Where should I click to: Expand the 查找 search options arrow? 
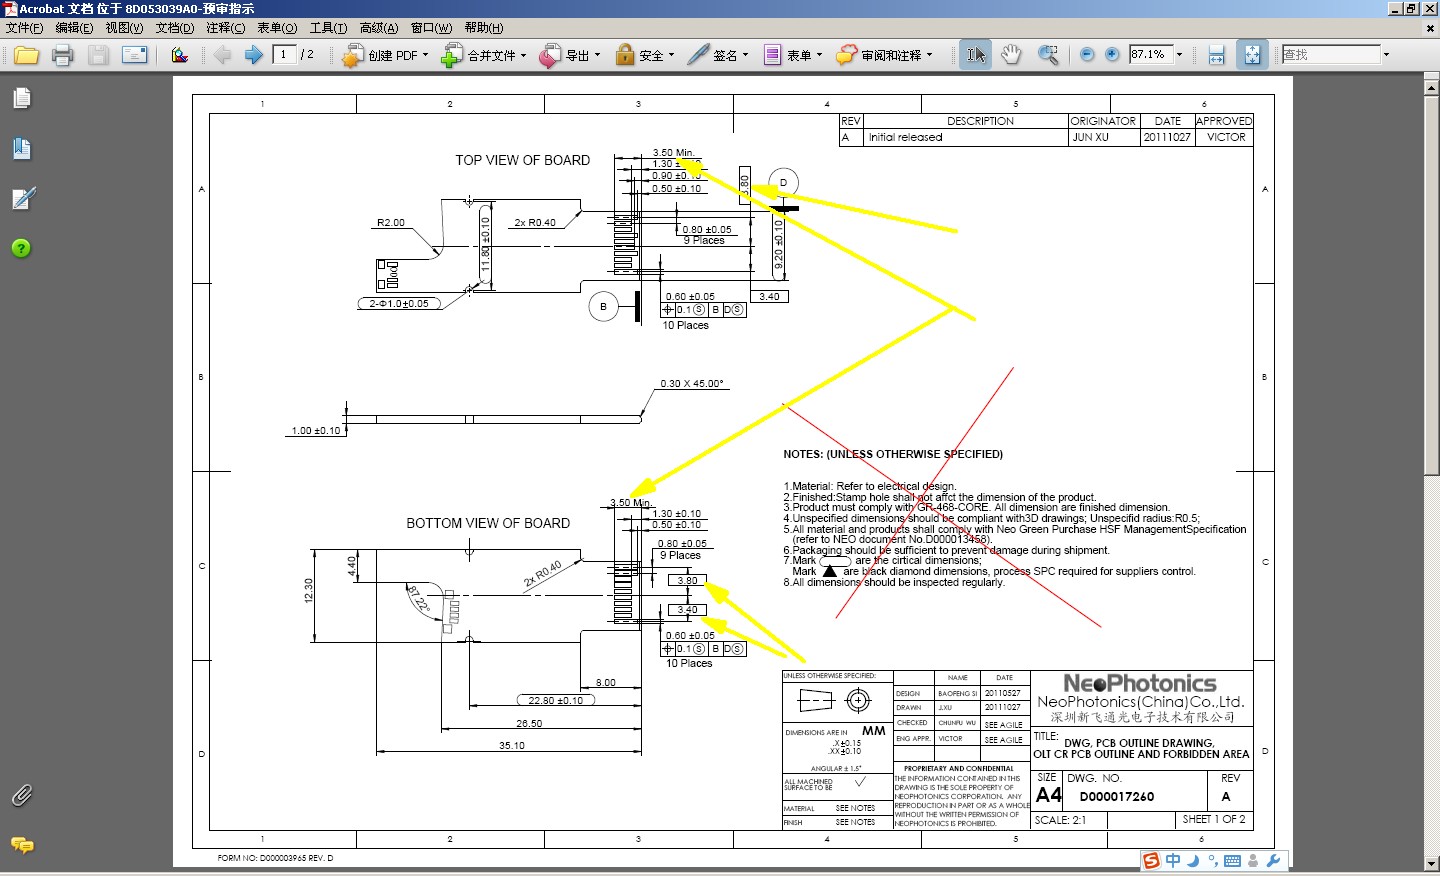pos(1387,55)
